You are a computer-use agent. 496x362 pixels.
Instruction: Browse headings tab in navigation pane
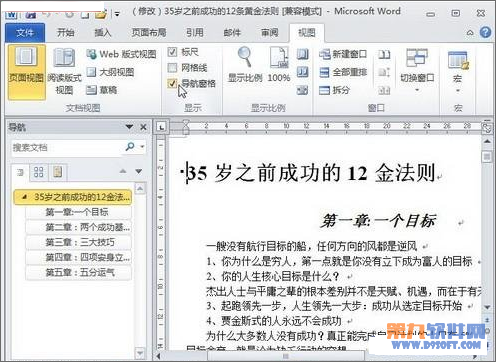(20, 172)
